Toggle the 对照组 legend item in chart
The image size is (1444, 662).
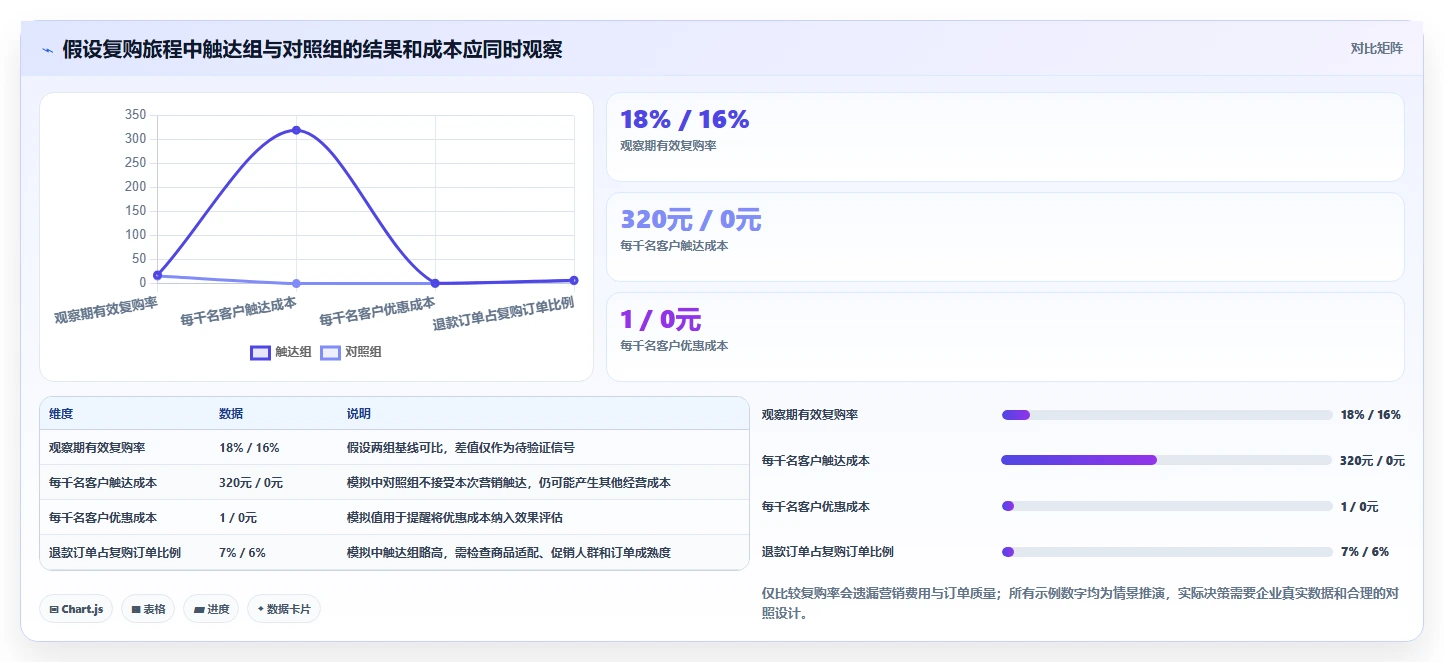[350, 352]
